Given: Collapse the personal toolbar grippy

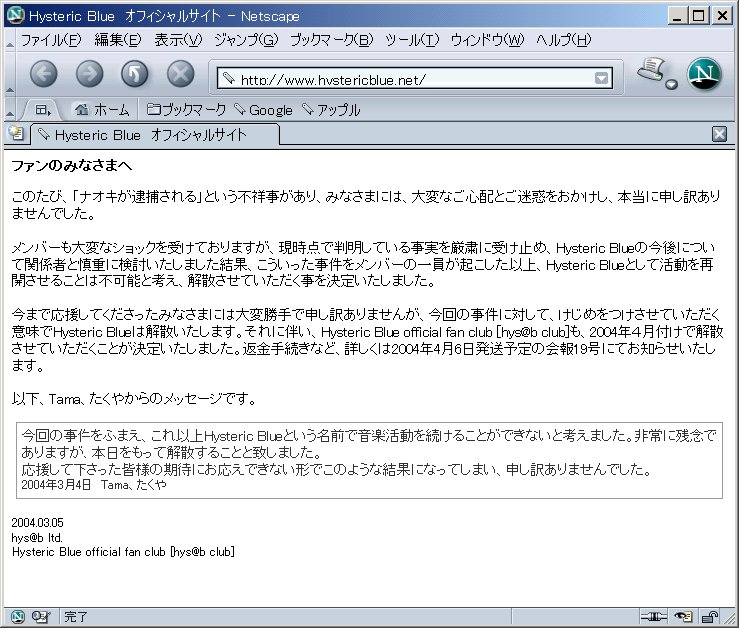Looking at the screenshot, I should (9, 110).
